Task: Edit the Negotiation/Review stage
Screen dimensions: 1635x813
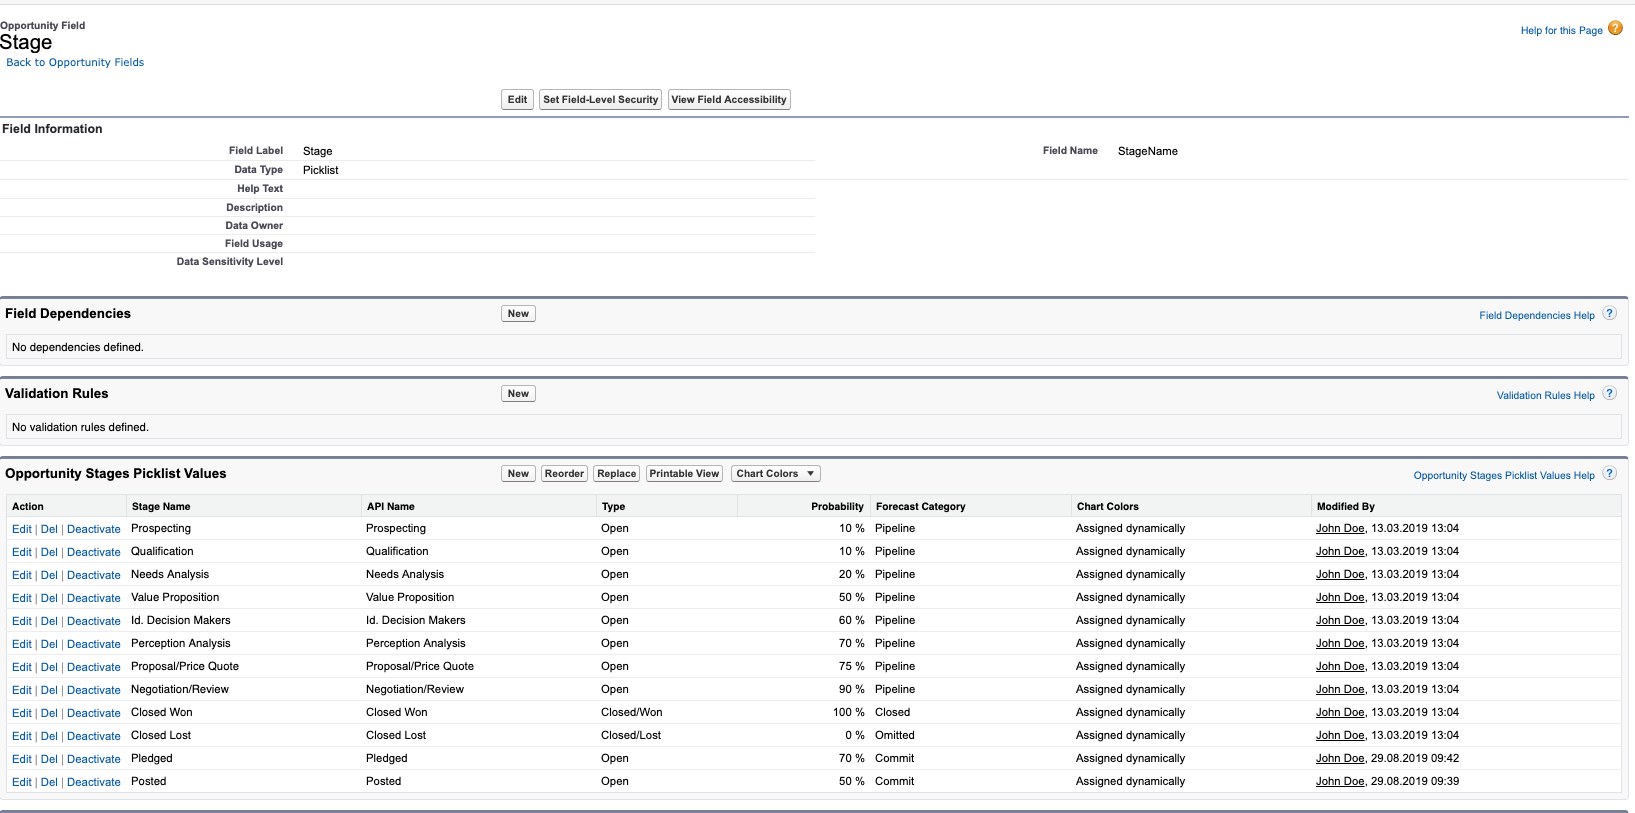Action: click(22, 690)
